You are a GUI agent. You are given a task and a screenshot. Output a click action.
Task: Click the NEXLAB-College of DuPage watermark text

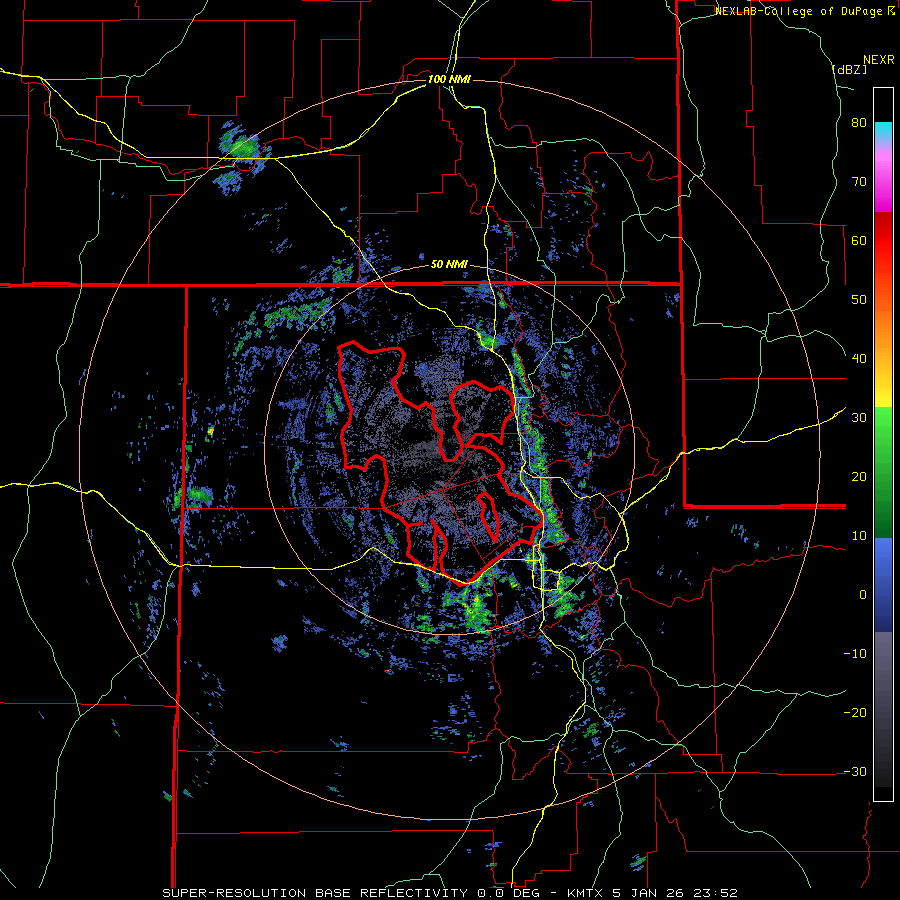tap(804, 11)
